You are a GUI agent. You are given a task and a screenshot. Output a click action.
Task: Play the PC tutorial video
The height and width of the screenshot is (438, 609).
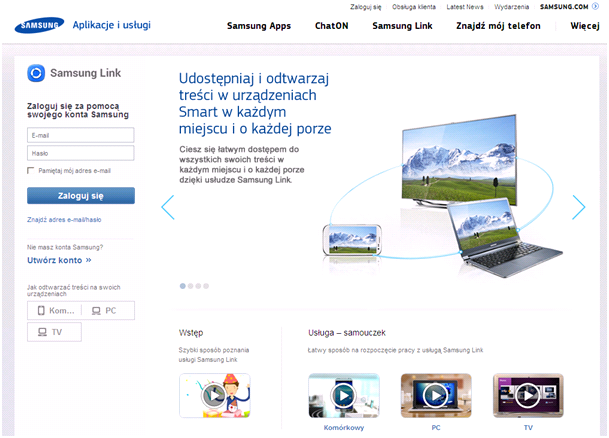coord(436,395)
